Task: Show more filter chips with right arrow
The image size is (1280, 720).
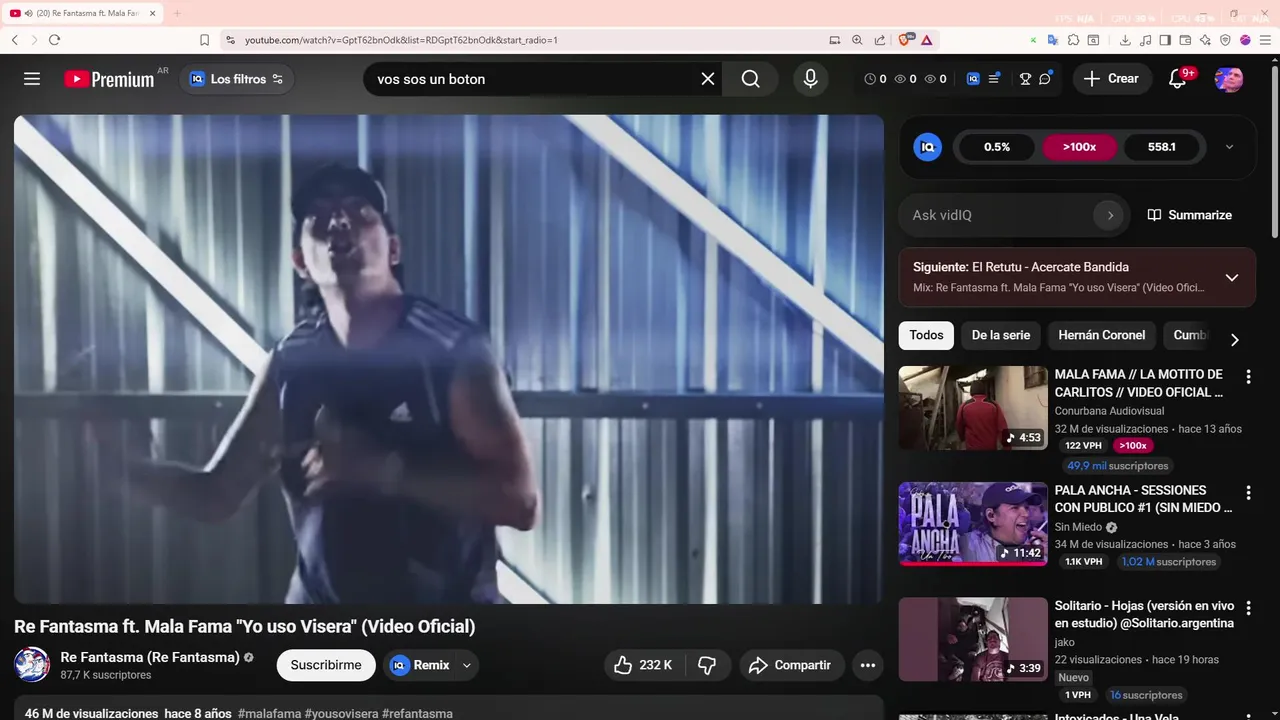Action: click(1234, 340)
